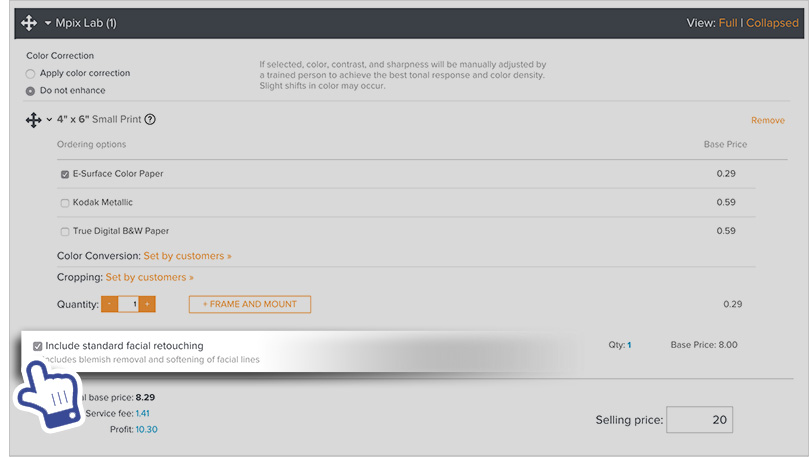809x457 pixels.
Task: Open help icon next to Small Print
Action: 150,119
